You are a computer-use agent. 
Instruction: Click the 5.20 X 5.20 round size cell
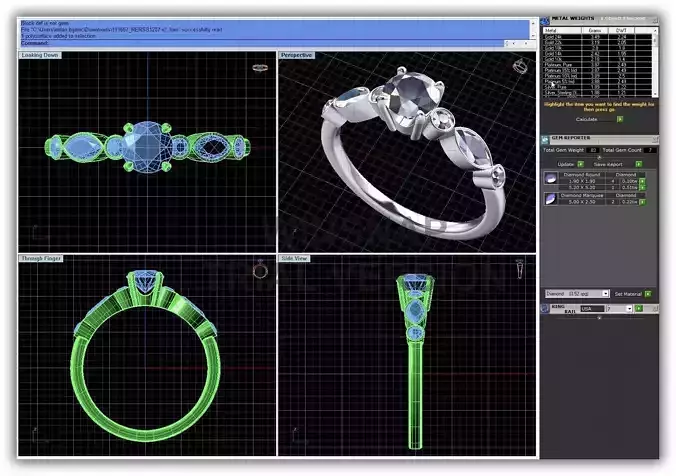582,187
